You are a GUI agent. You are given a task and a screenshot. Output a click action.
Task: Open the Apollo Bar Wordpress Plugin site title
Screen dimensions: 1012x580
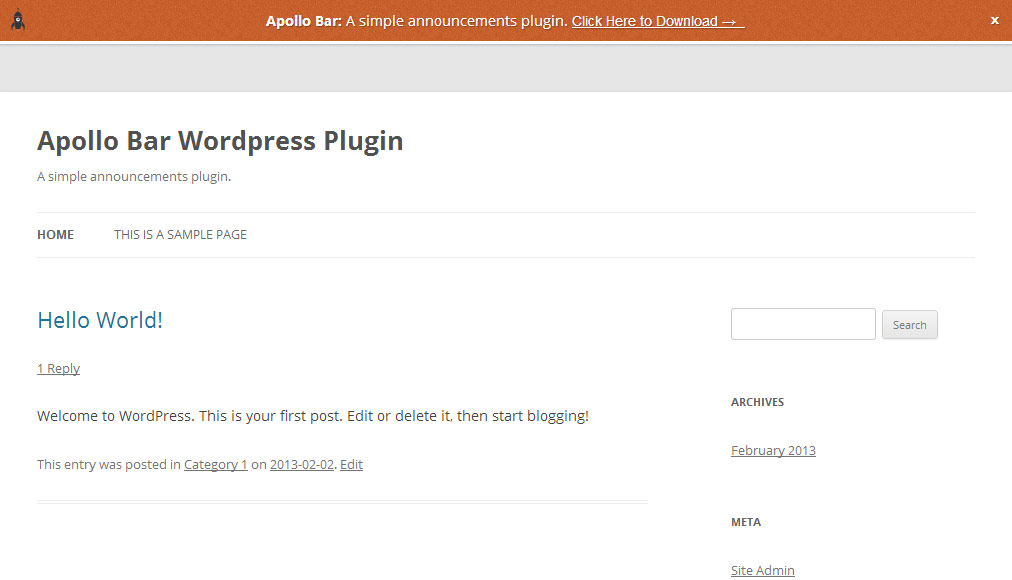pos(220,141)
